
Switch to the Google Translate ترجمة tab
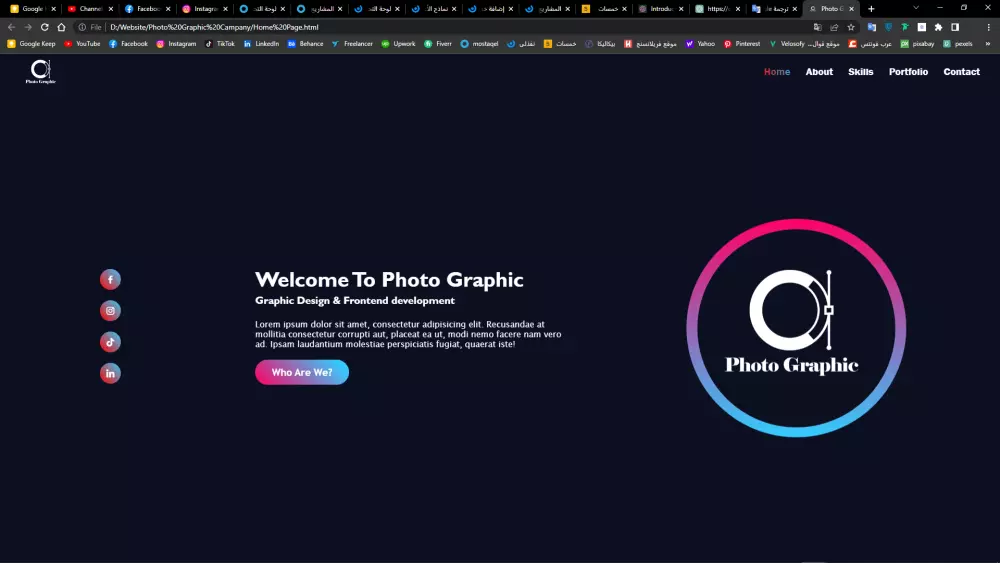[774, 9]
